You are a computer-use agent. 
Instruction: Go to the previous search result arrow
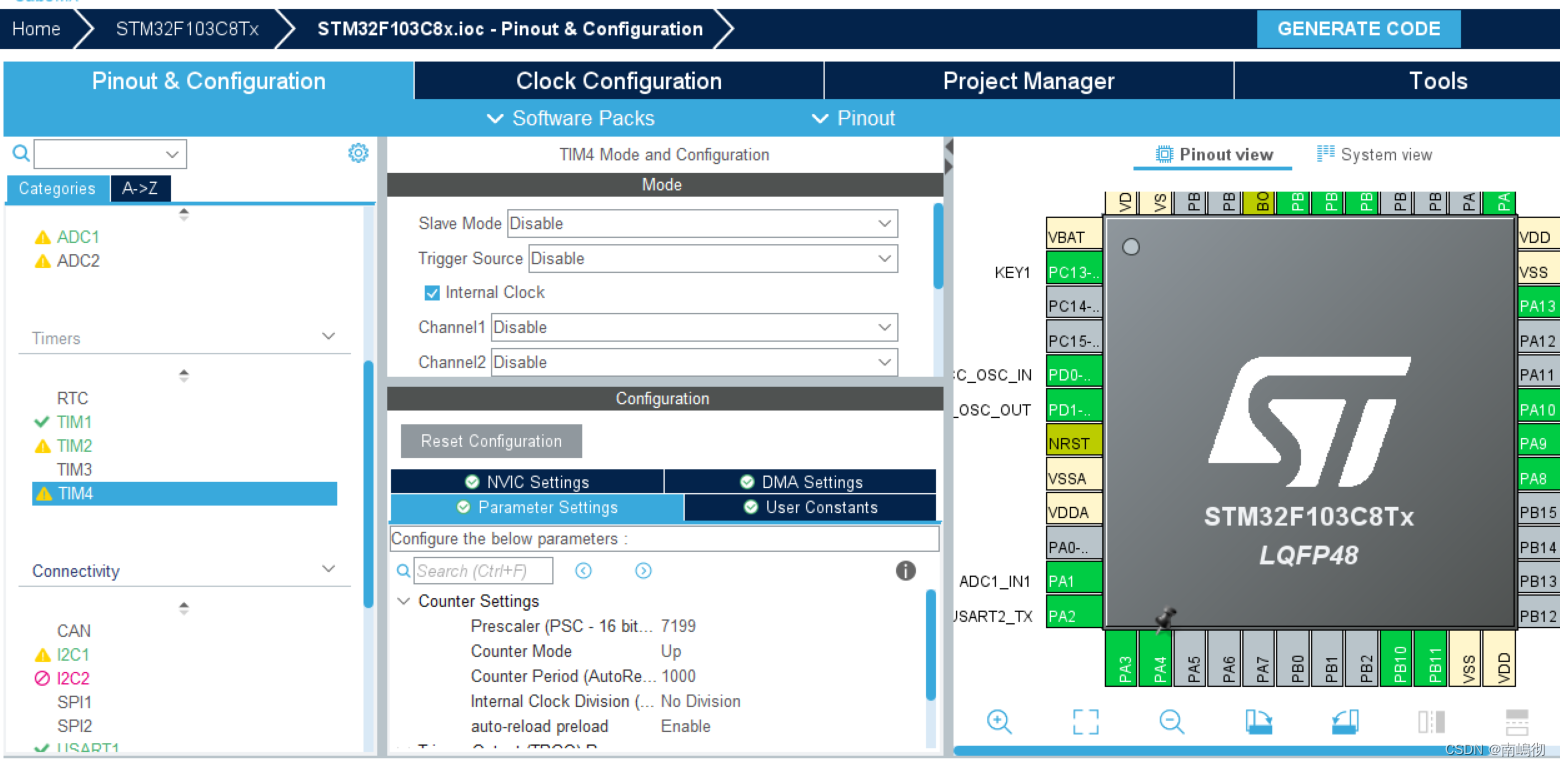point(584,570)
